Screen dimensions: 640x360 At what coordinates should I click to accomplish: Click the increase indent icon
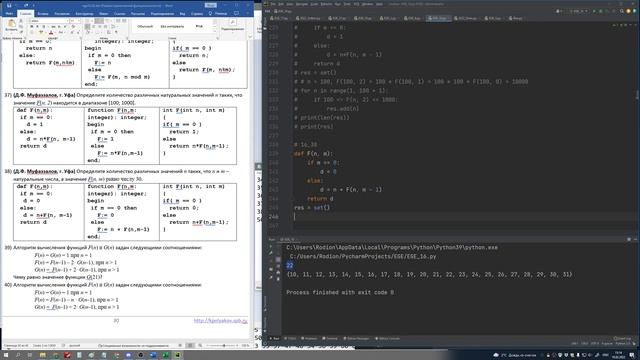pos(124,20)
